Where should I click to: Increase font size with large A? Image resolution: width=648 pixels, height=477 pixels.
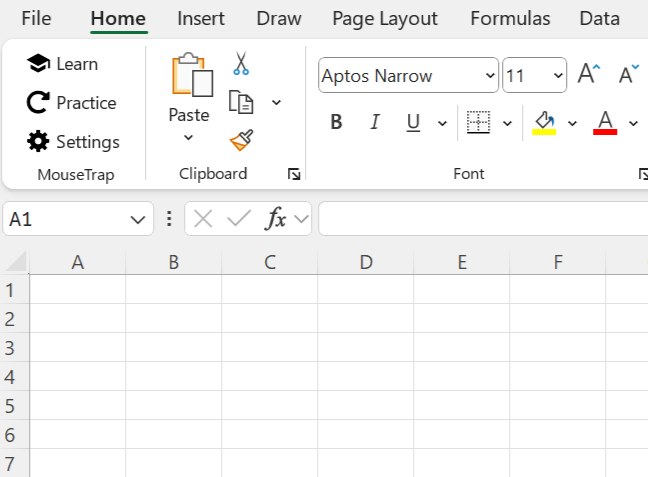[x=588, y=74]
